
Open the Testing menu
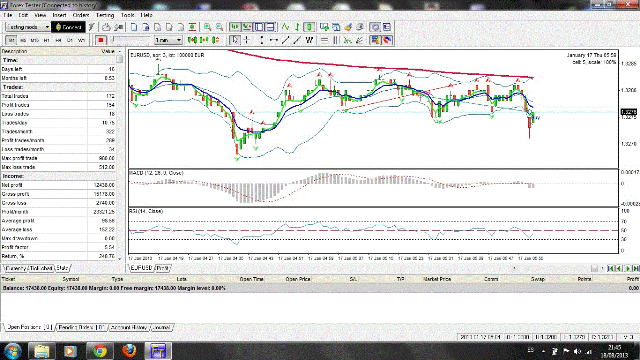[105, 15]
